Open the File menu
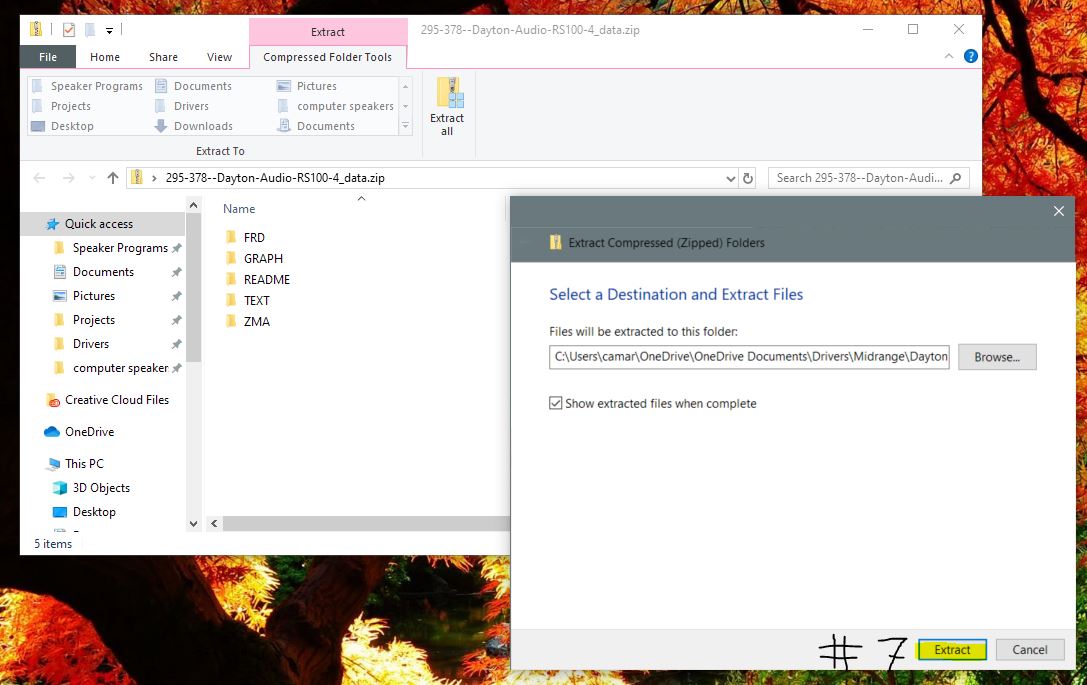1087x685 pixels. tap(48, 57)
